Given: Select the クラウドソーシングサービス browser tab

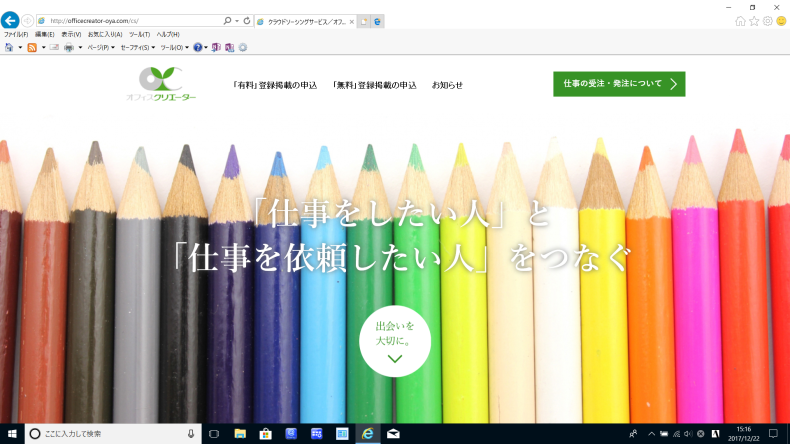Looking at the screenshot, I should (306, 22).
